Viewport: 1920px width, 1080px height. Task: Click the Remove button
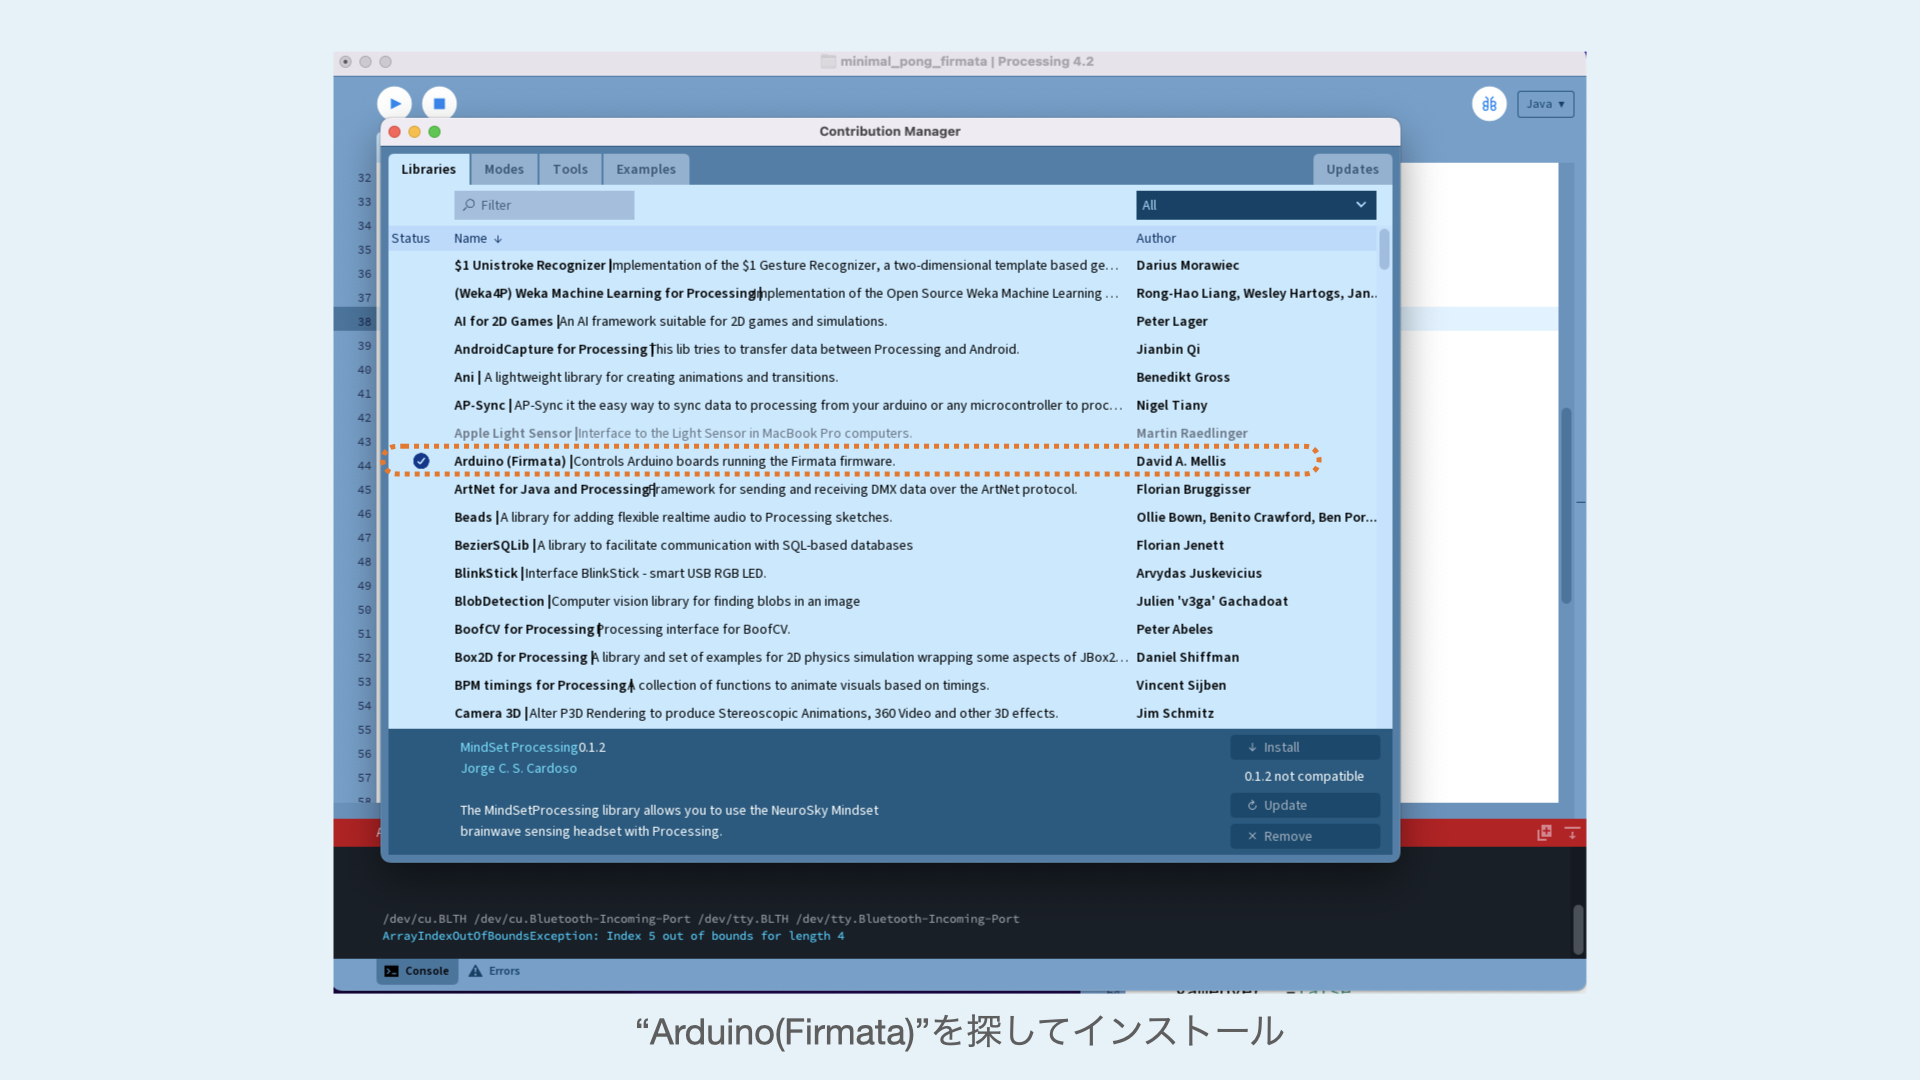(x=1304, y=836)
